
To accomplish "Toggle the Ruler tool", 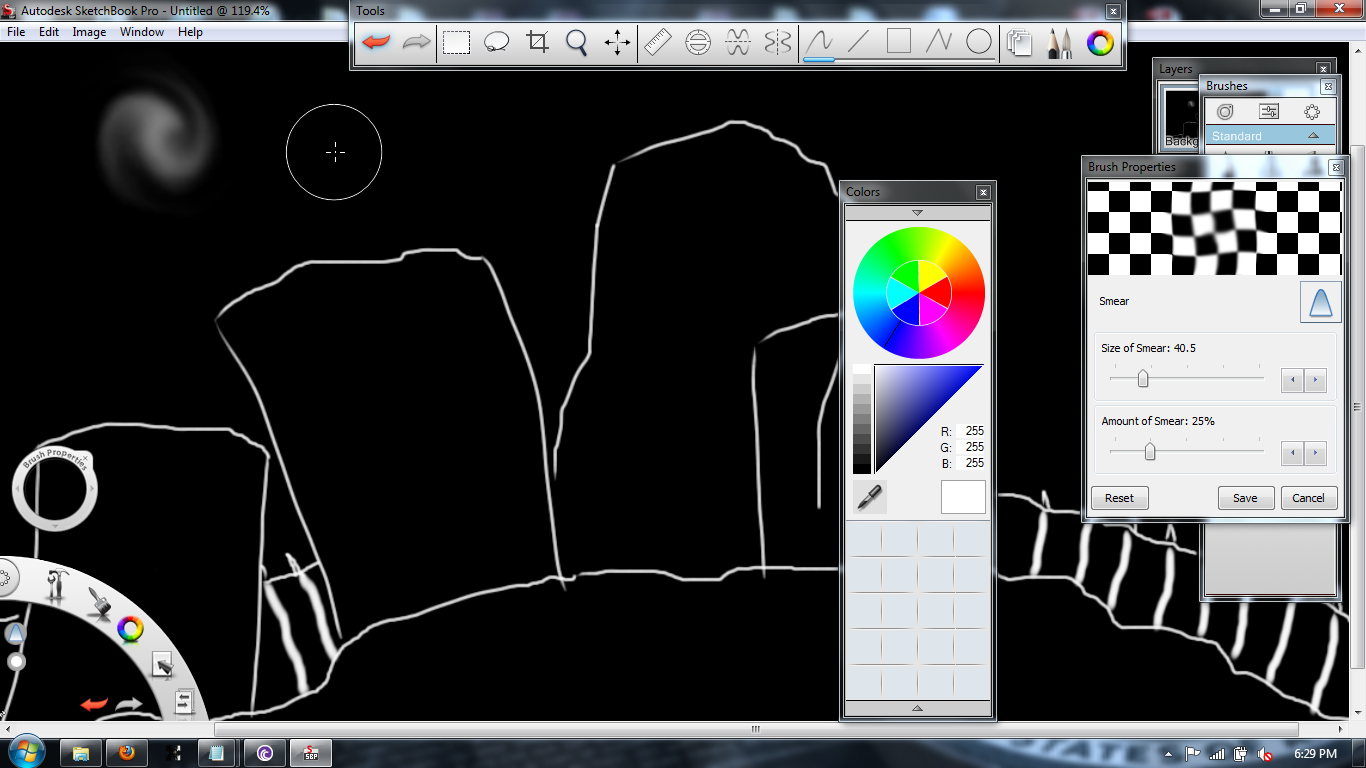I will (658, 42).
